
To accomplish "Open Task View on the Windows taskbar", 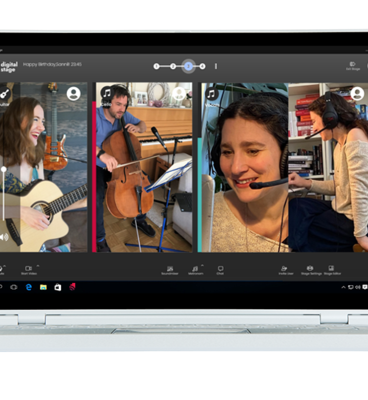I will coord(14,287).
